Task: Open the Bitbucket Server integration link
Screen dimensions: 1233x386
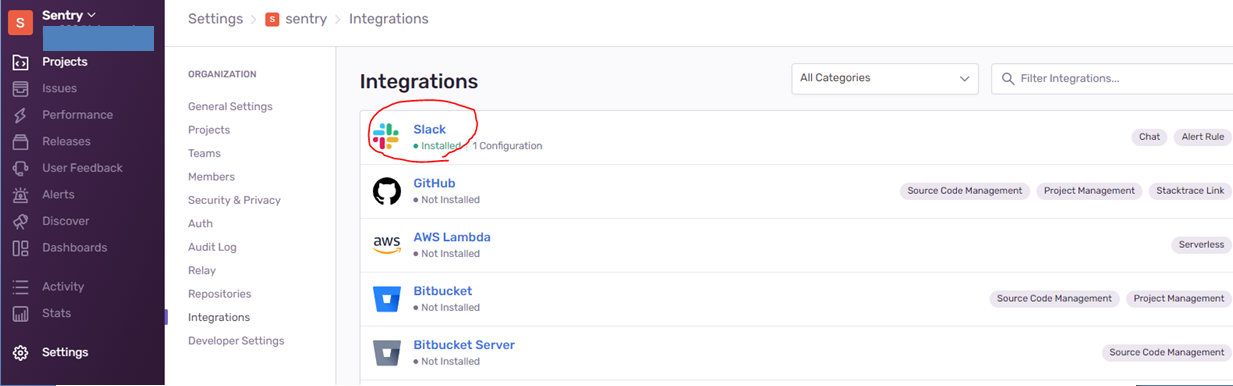Action: click(464, 345)
